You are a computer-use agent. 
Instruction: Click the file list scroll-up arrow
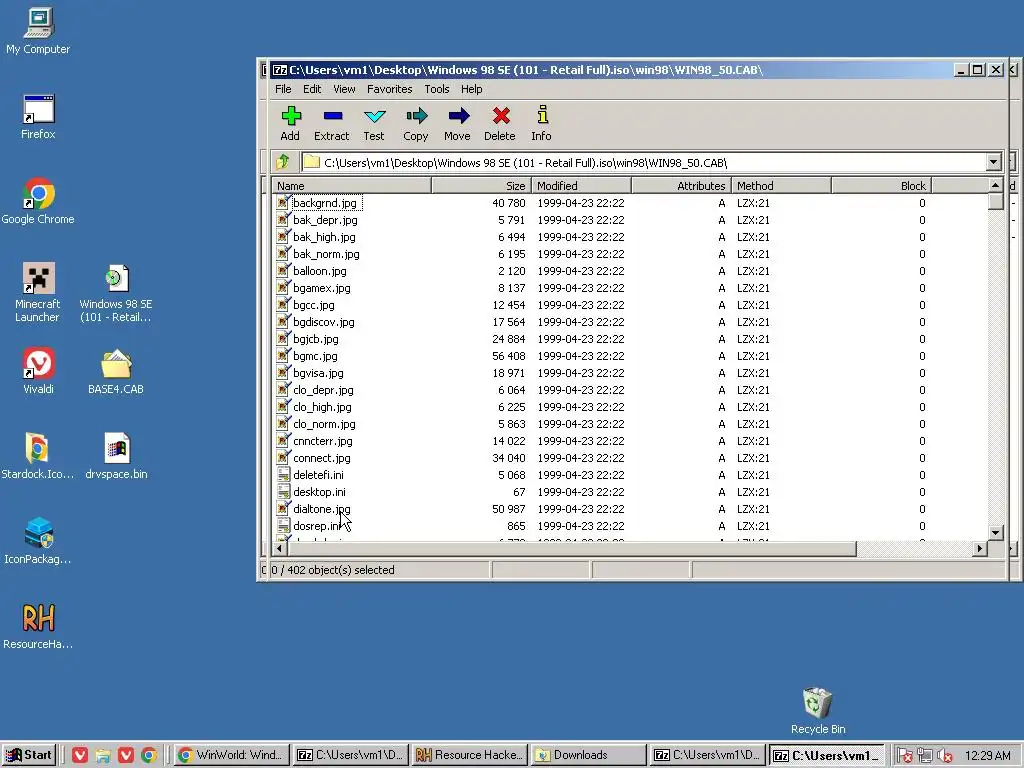(x=995, y=185)
